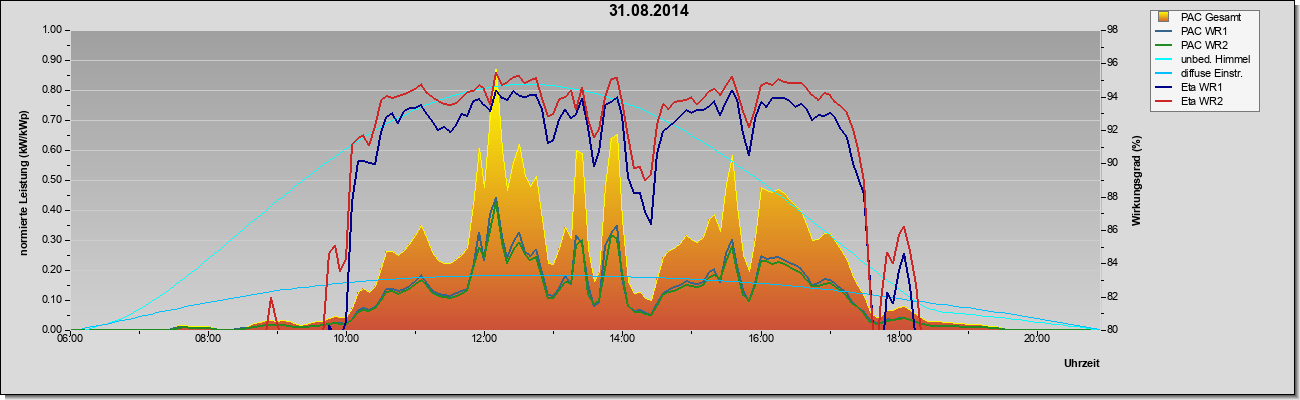Click the 1.00 left axis tick label
The image size is (1300, 400).
click(x=50, y=30)
